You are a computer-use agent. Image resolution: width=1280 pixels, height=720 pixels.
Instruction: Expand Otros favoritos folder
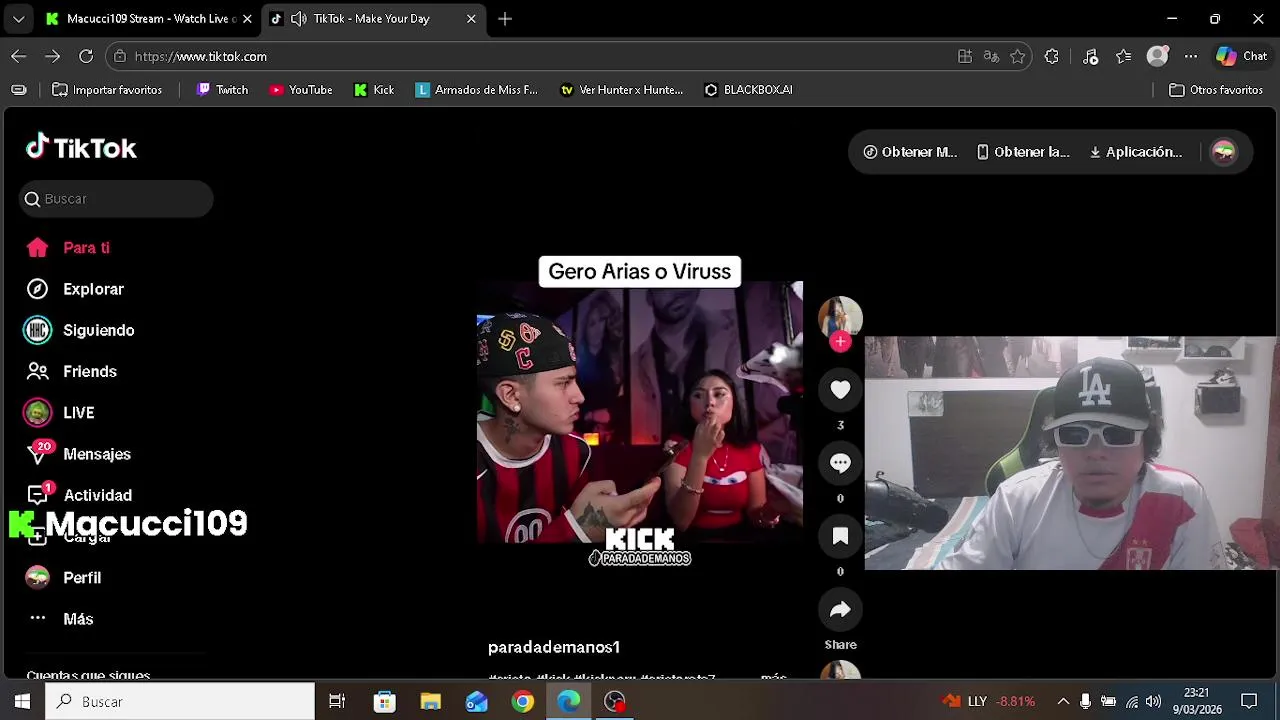point(1216,90)
